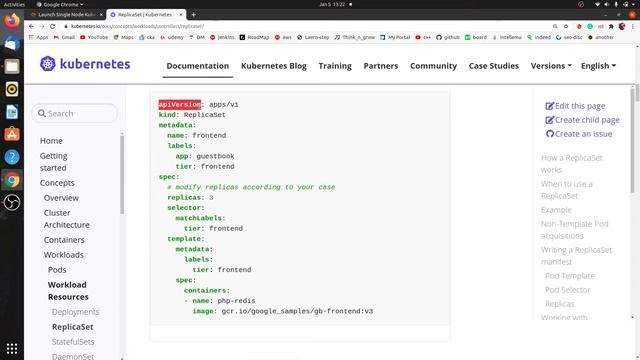This screenshot has height=360, width=640.
Task: Open the Google Chrome app menu
Action: click(60, 4)
